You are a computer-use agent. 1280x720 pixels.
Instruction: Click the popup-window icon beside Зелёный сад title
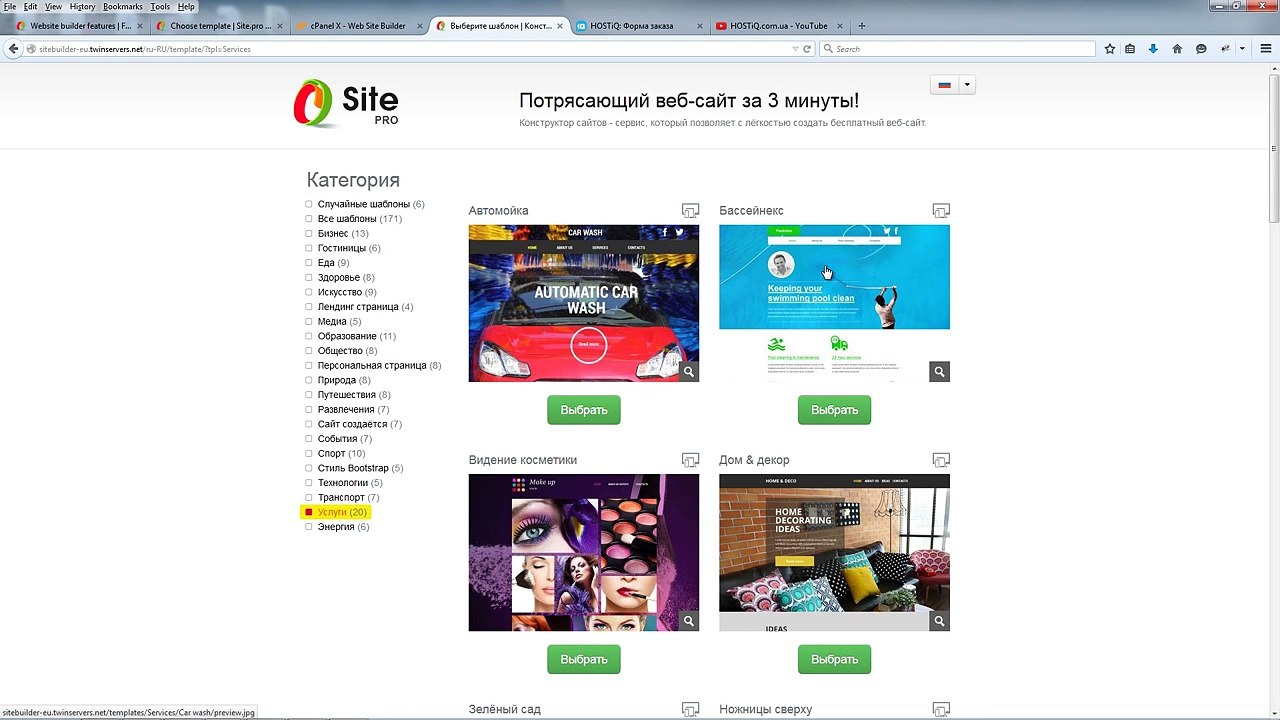pyautogui.click(x=690, y=709)
